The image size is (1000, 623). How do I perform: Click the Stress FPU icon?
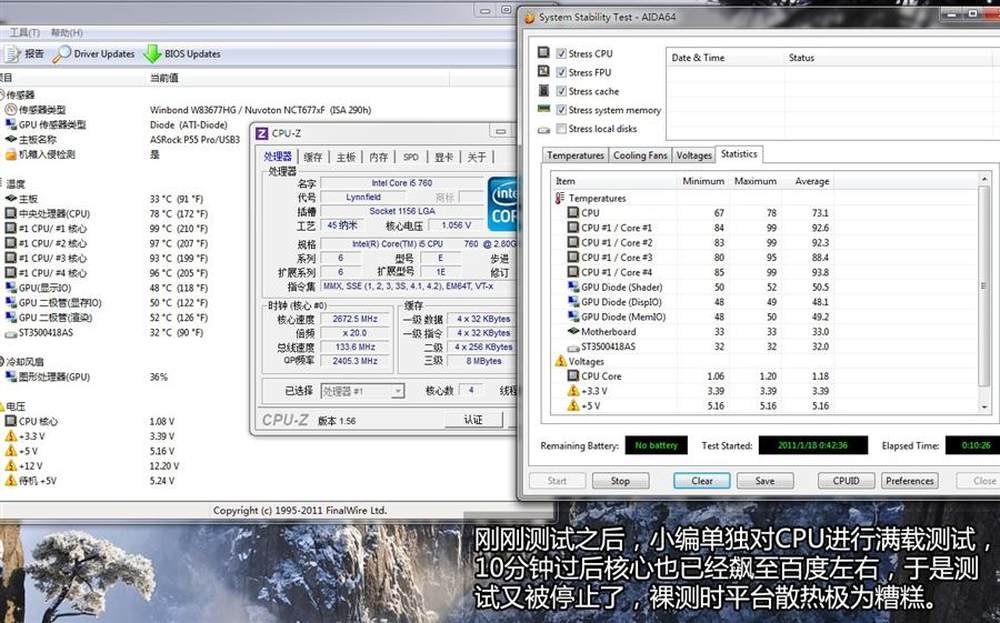pyautogui.click(x=543, y=71)
